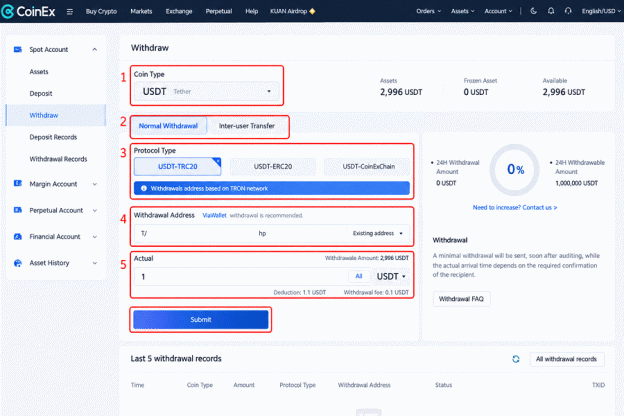Expand the Margin Account section

pos(95,184)
